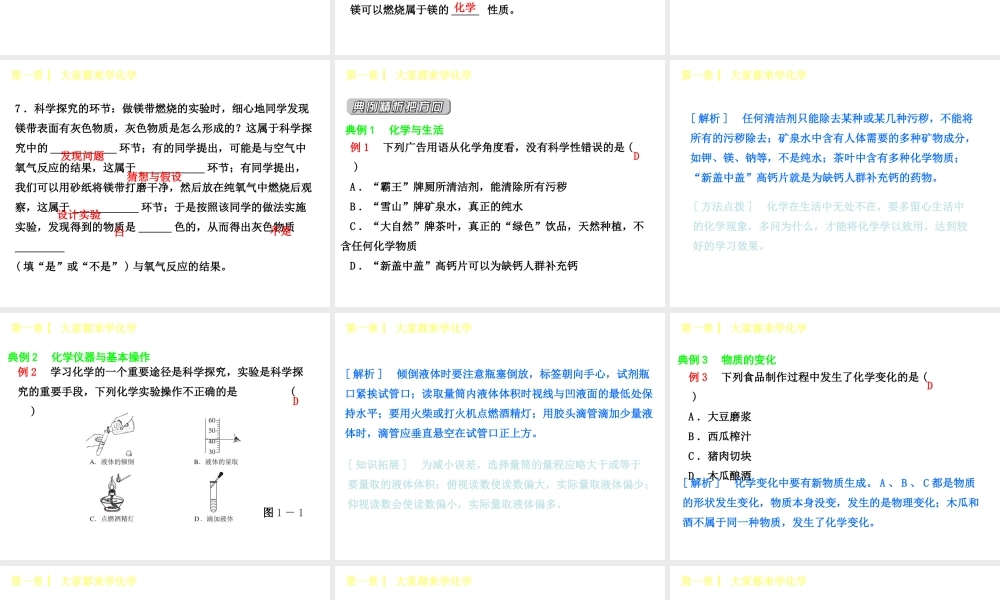The width and height of the screenshot is (1000, 600).
Task: Click the red answer D beside 例2 question
Action: pos(295,402)
